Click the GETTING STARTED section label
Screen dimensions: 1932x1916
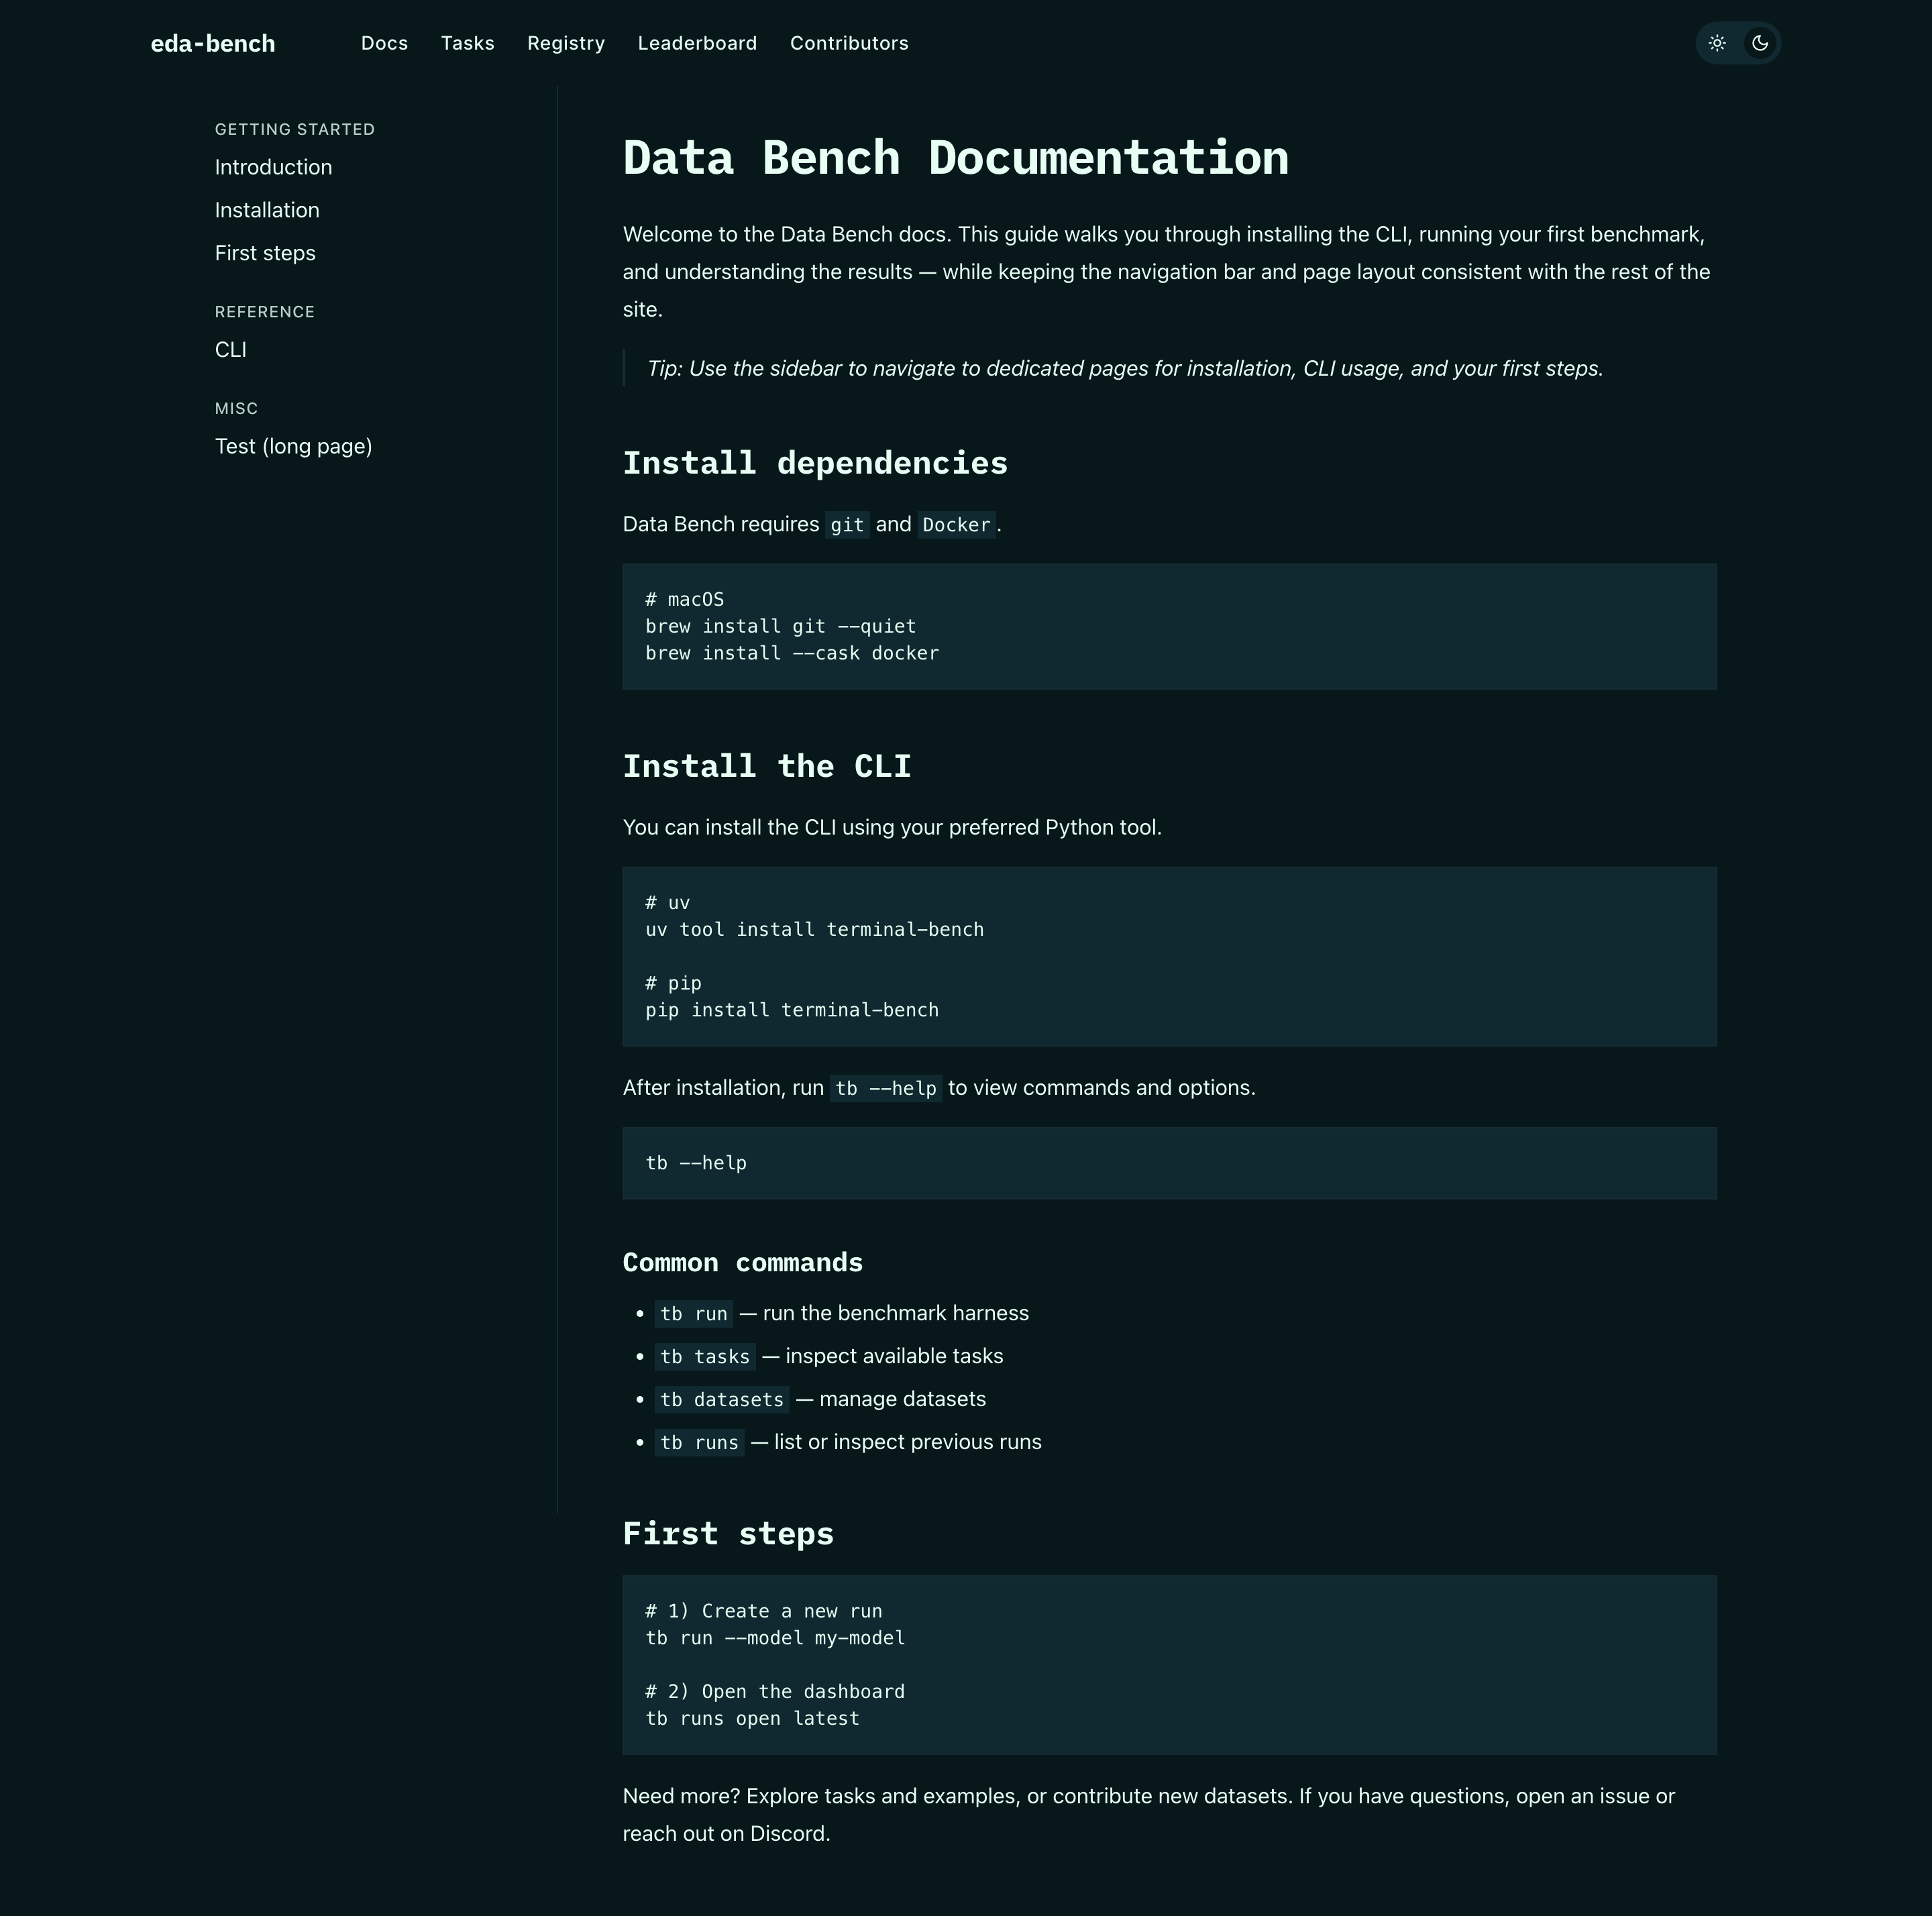294,129
